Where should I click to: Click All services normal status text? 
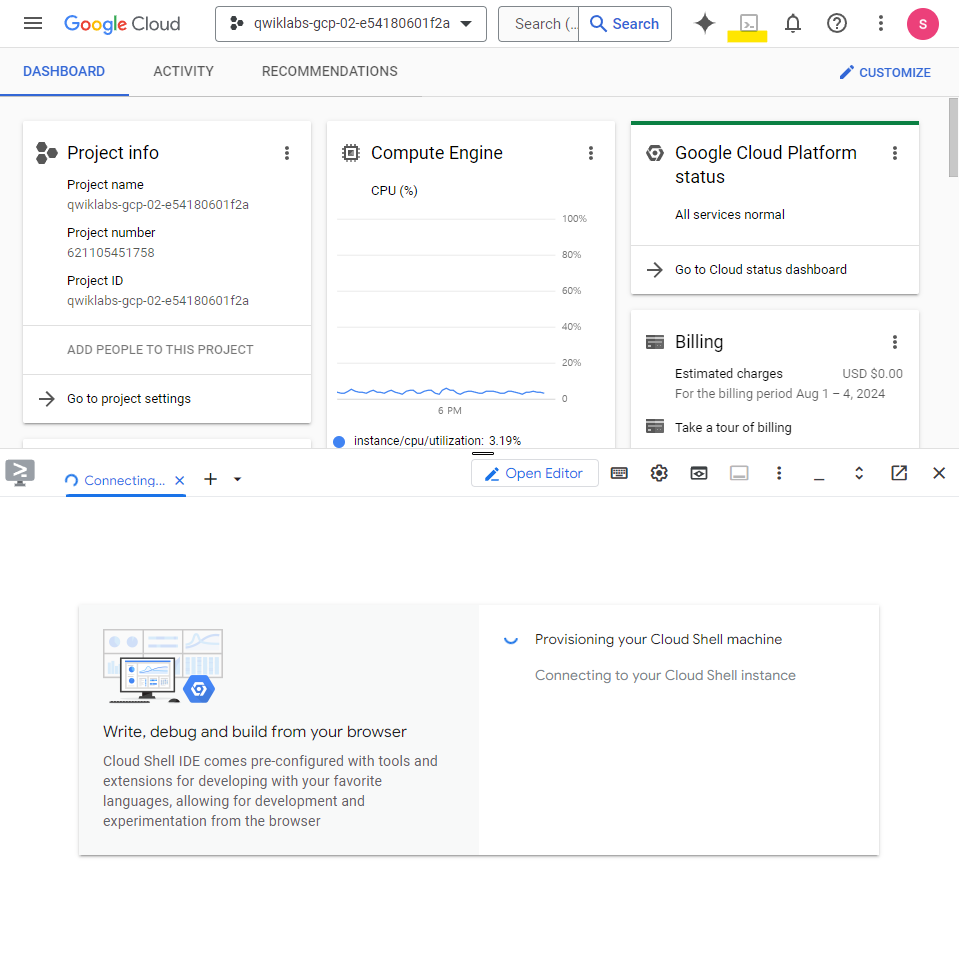click(730, 215)
